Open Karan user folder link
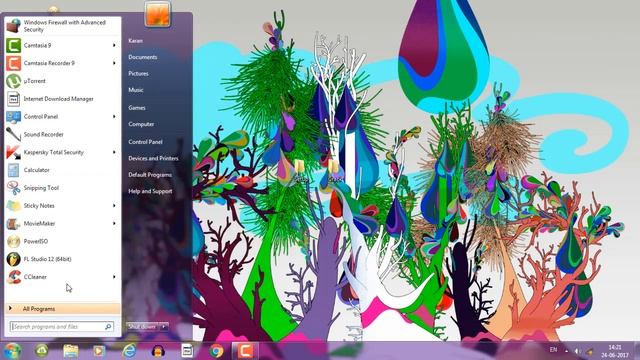 click(x=136, y=41)
